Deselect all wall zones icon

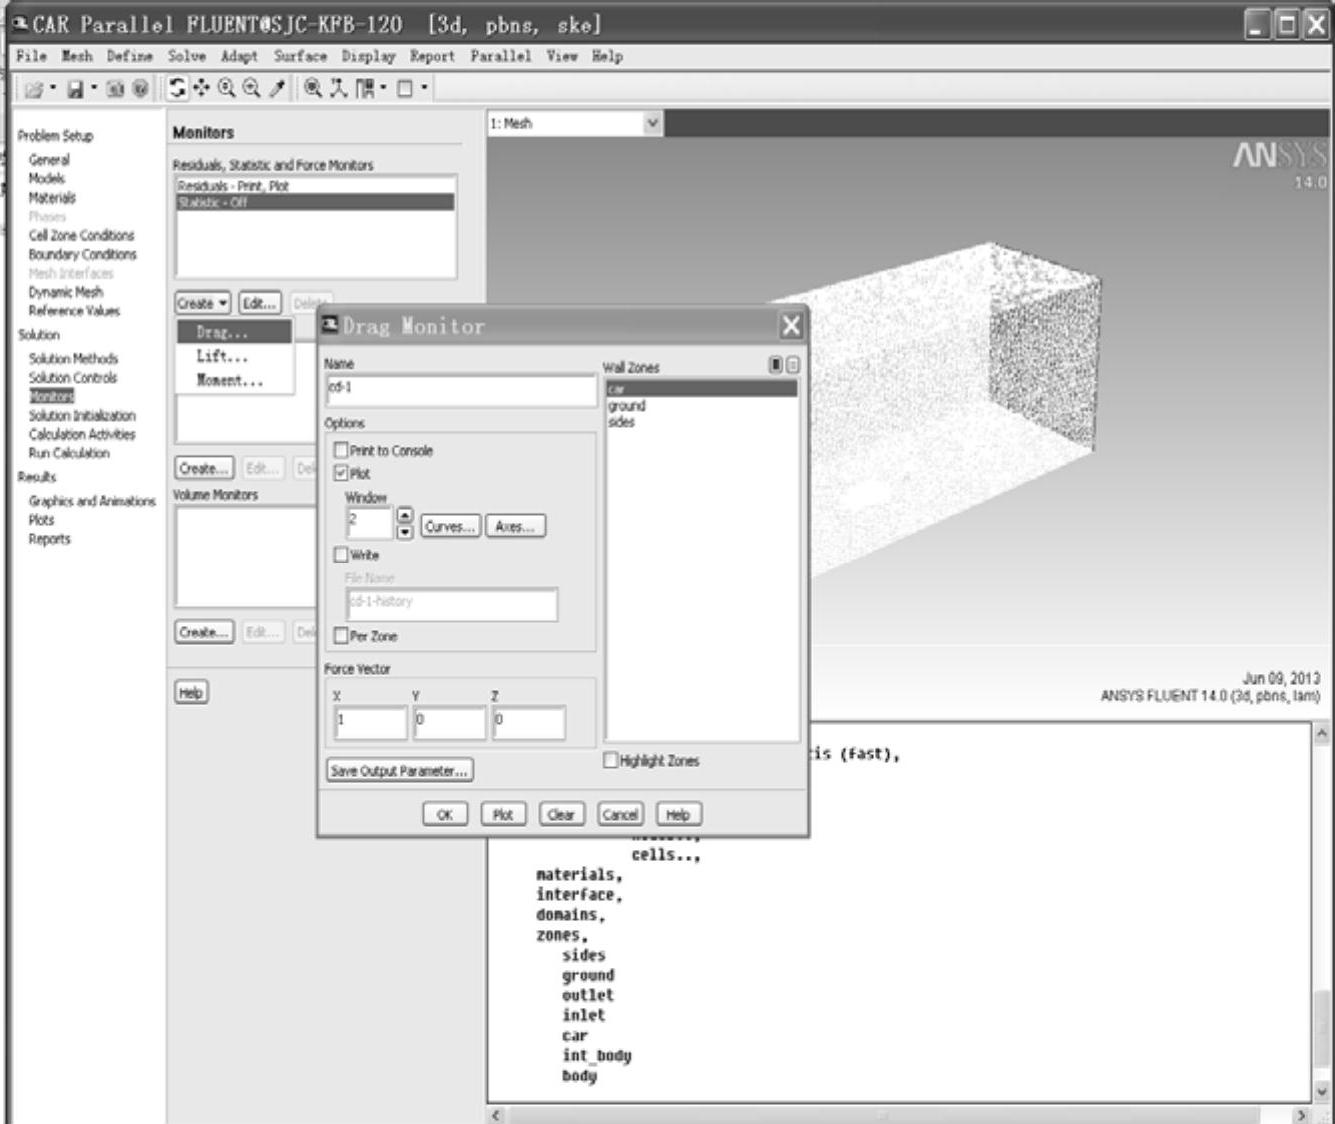[x=792, y=365]
